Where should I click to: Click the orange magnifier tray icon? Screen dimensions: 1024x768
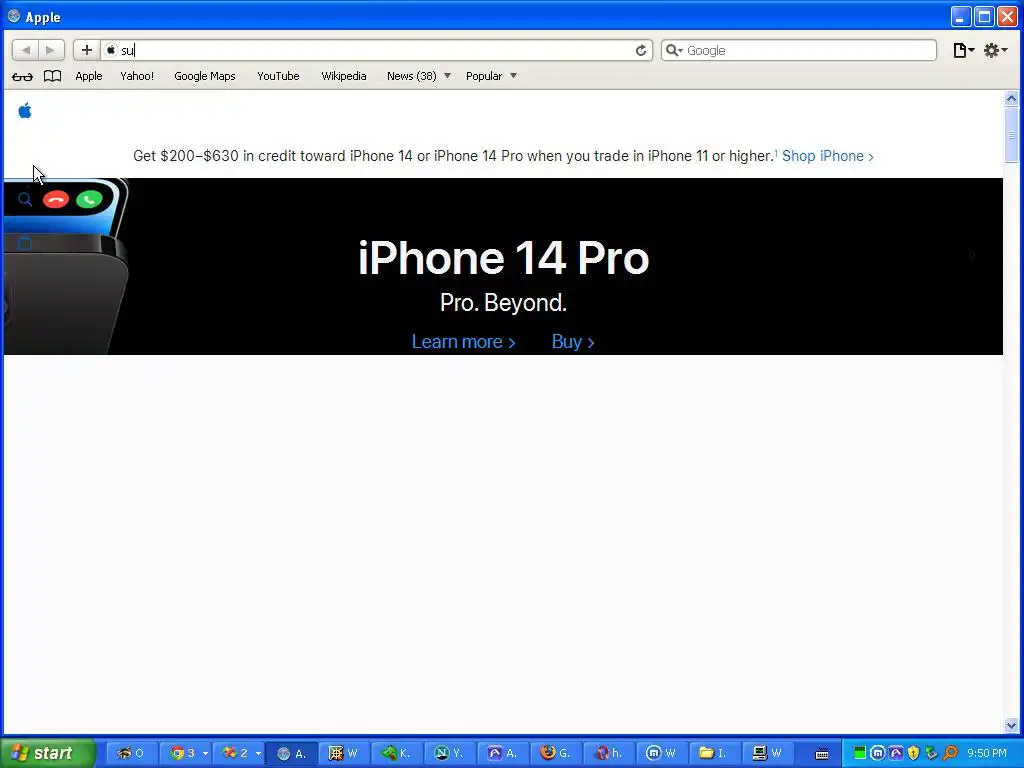[x=950, y=753]
